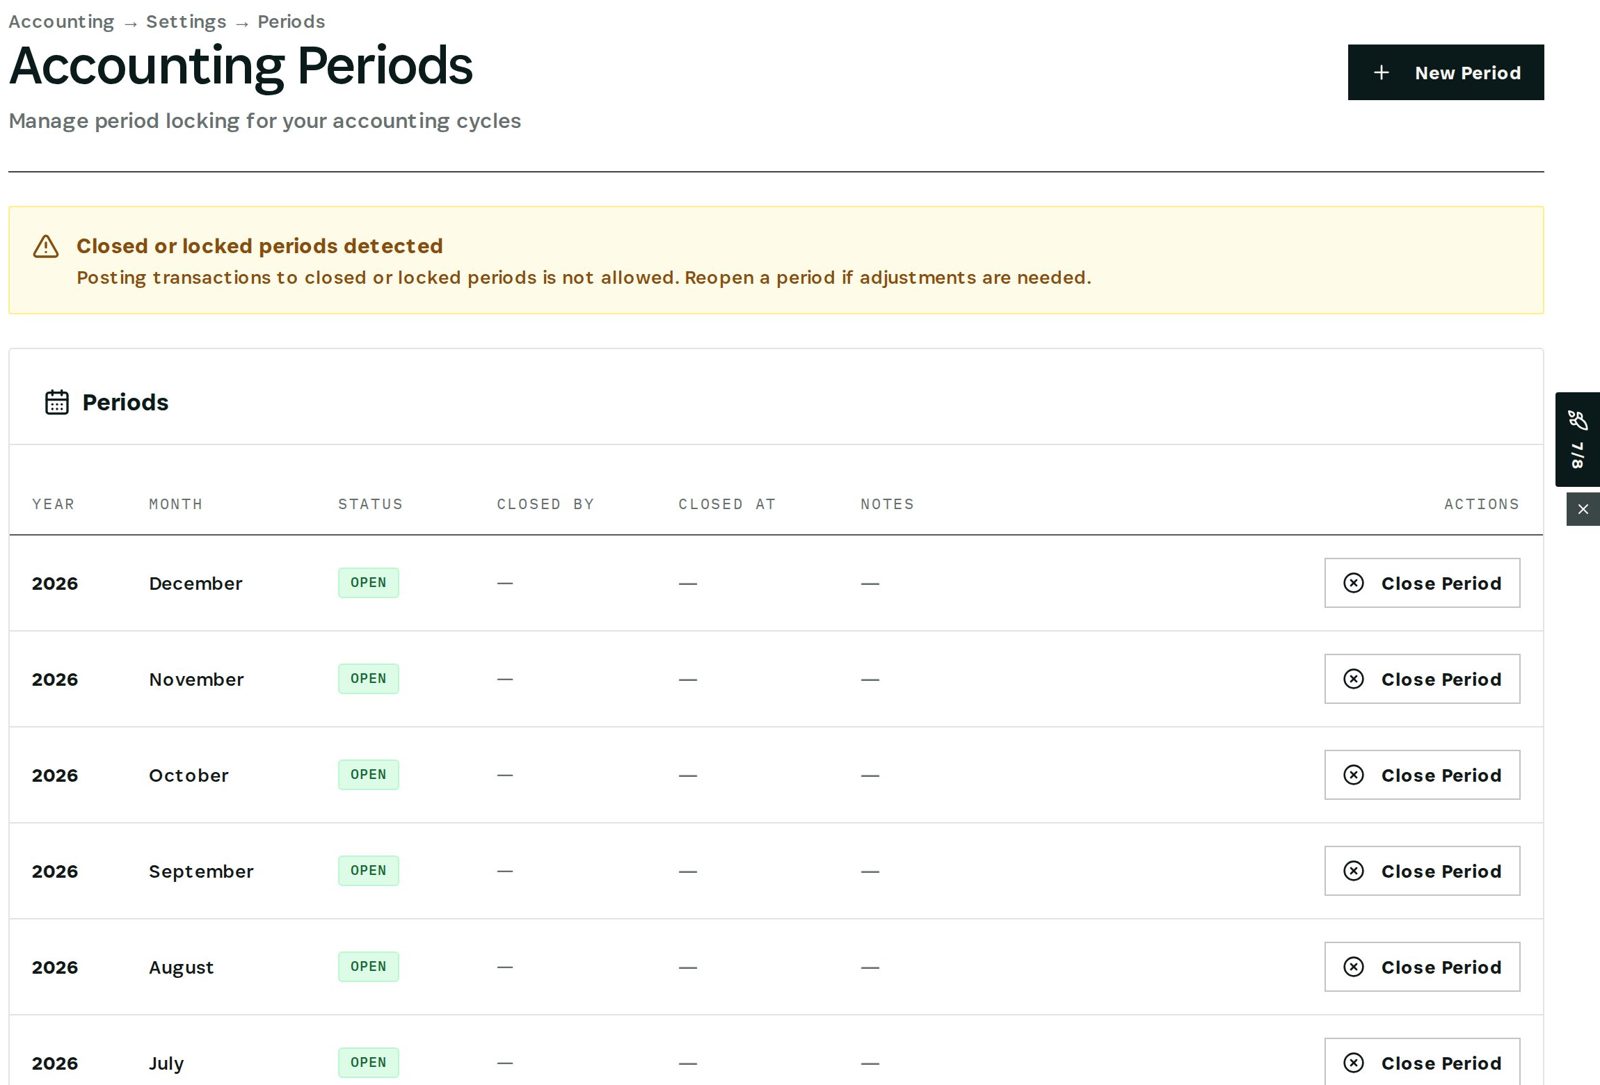The width and height of the screenshot is (1600, 1085).
Task: Click the circled X icon in September row
Action: [1353, 871]
